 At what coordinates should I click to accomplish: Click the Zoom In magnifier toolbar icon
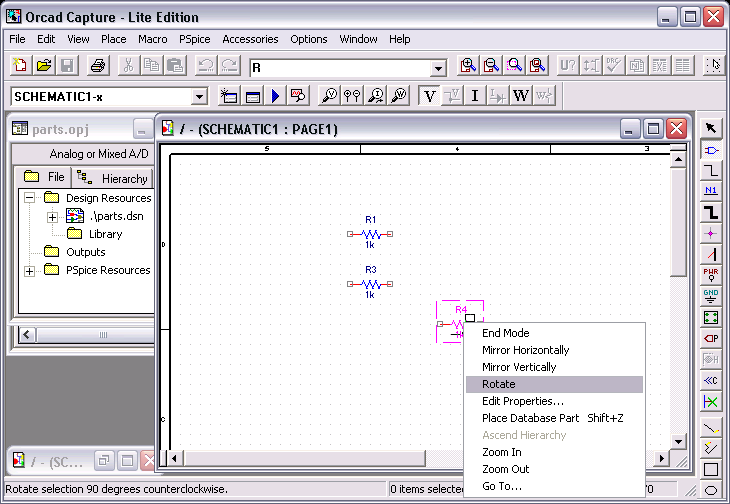tap(468, 66)
